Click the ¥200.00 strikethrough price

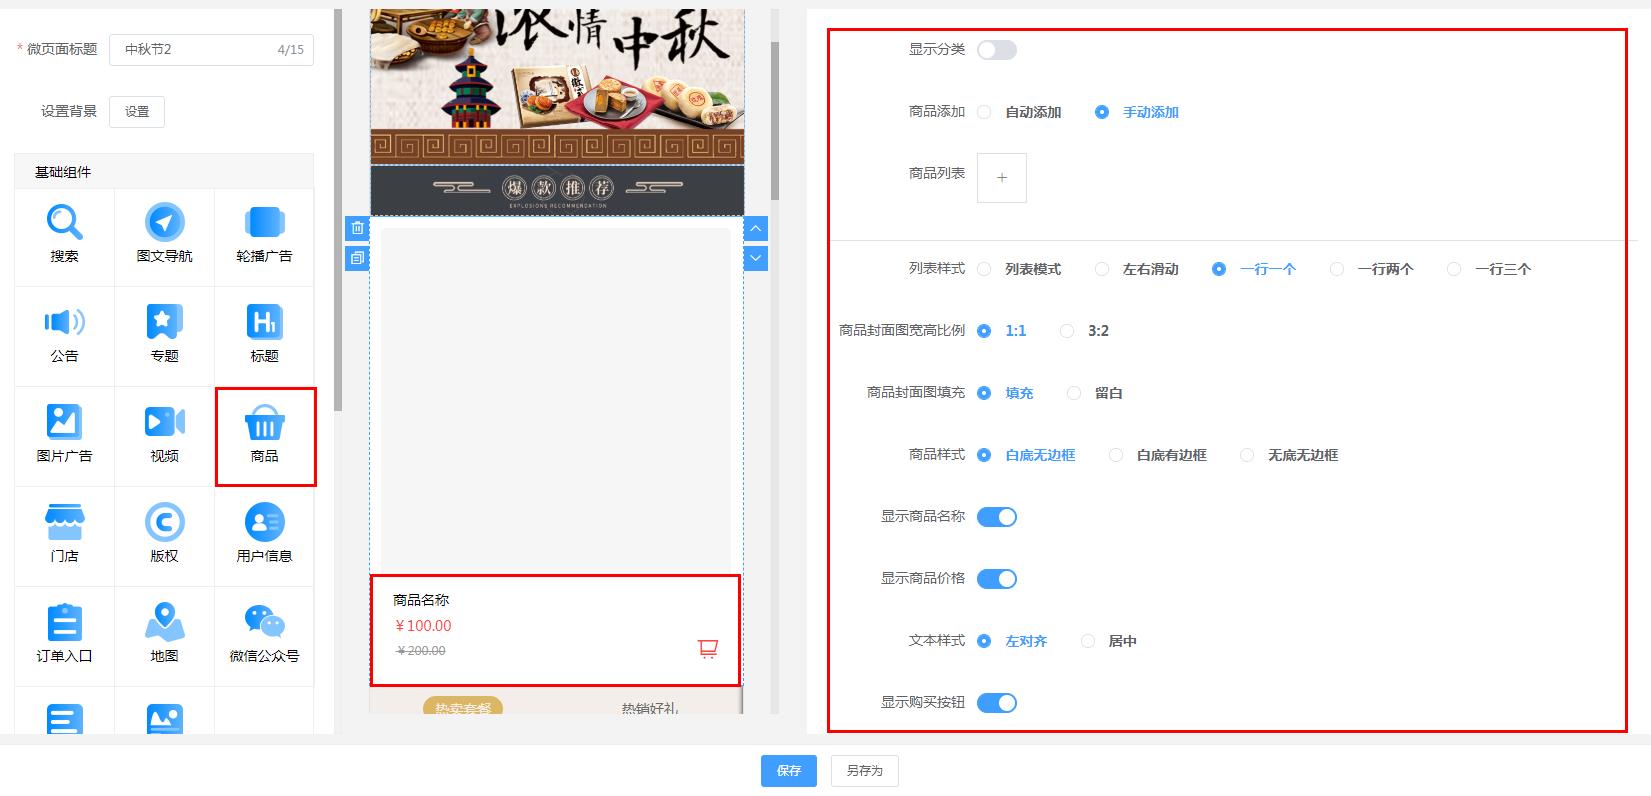[421, 651]
